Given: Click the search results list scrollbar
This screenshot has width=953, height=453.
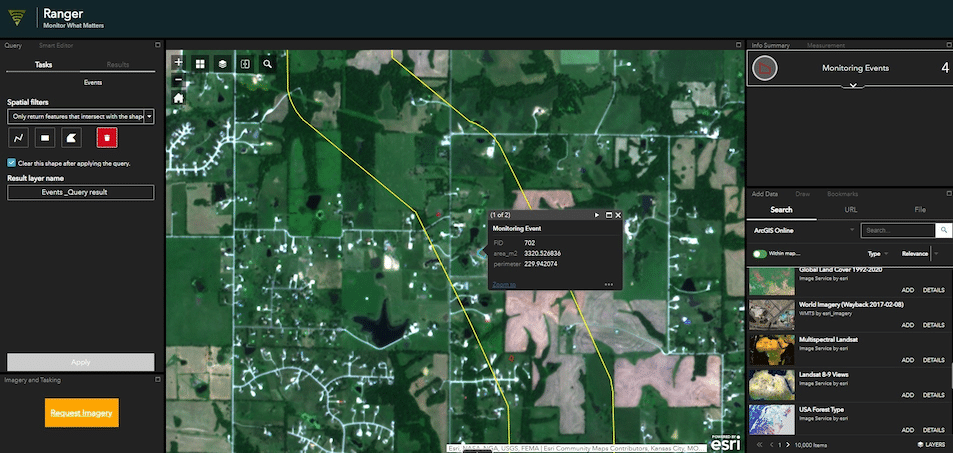Looking at the screenshot, I should point(951,375).
